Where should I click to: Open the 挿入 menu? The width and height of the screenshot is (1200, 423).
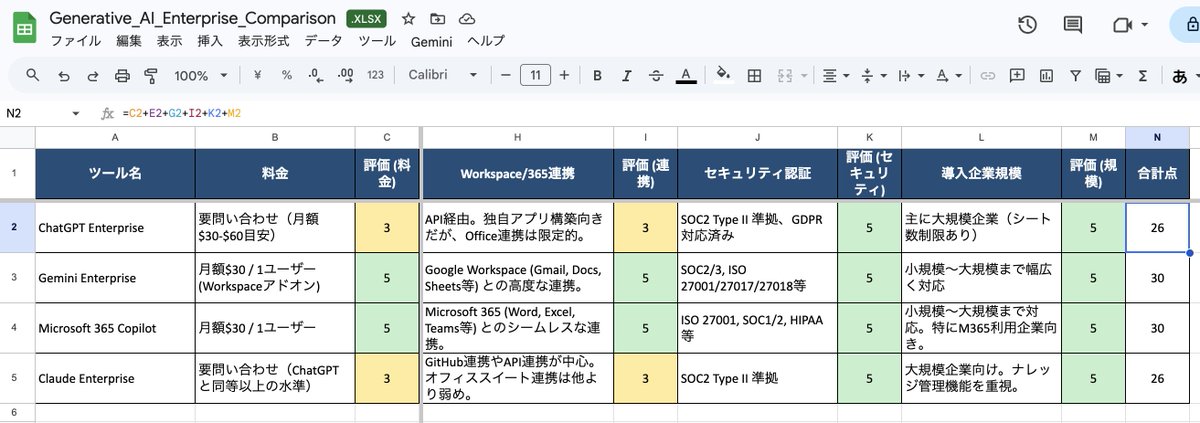tap(210, 41)
